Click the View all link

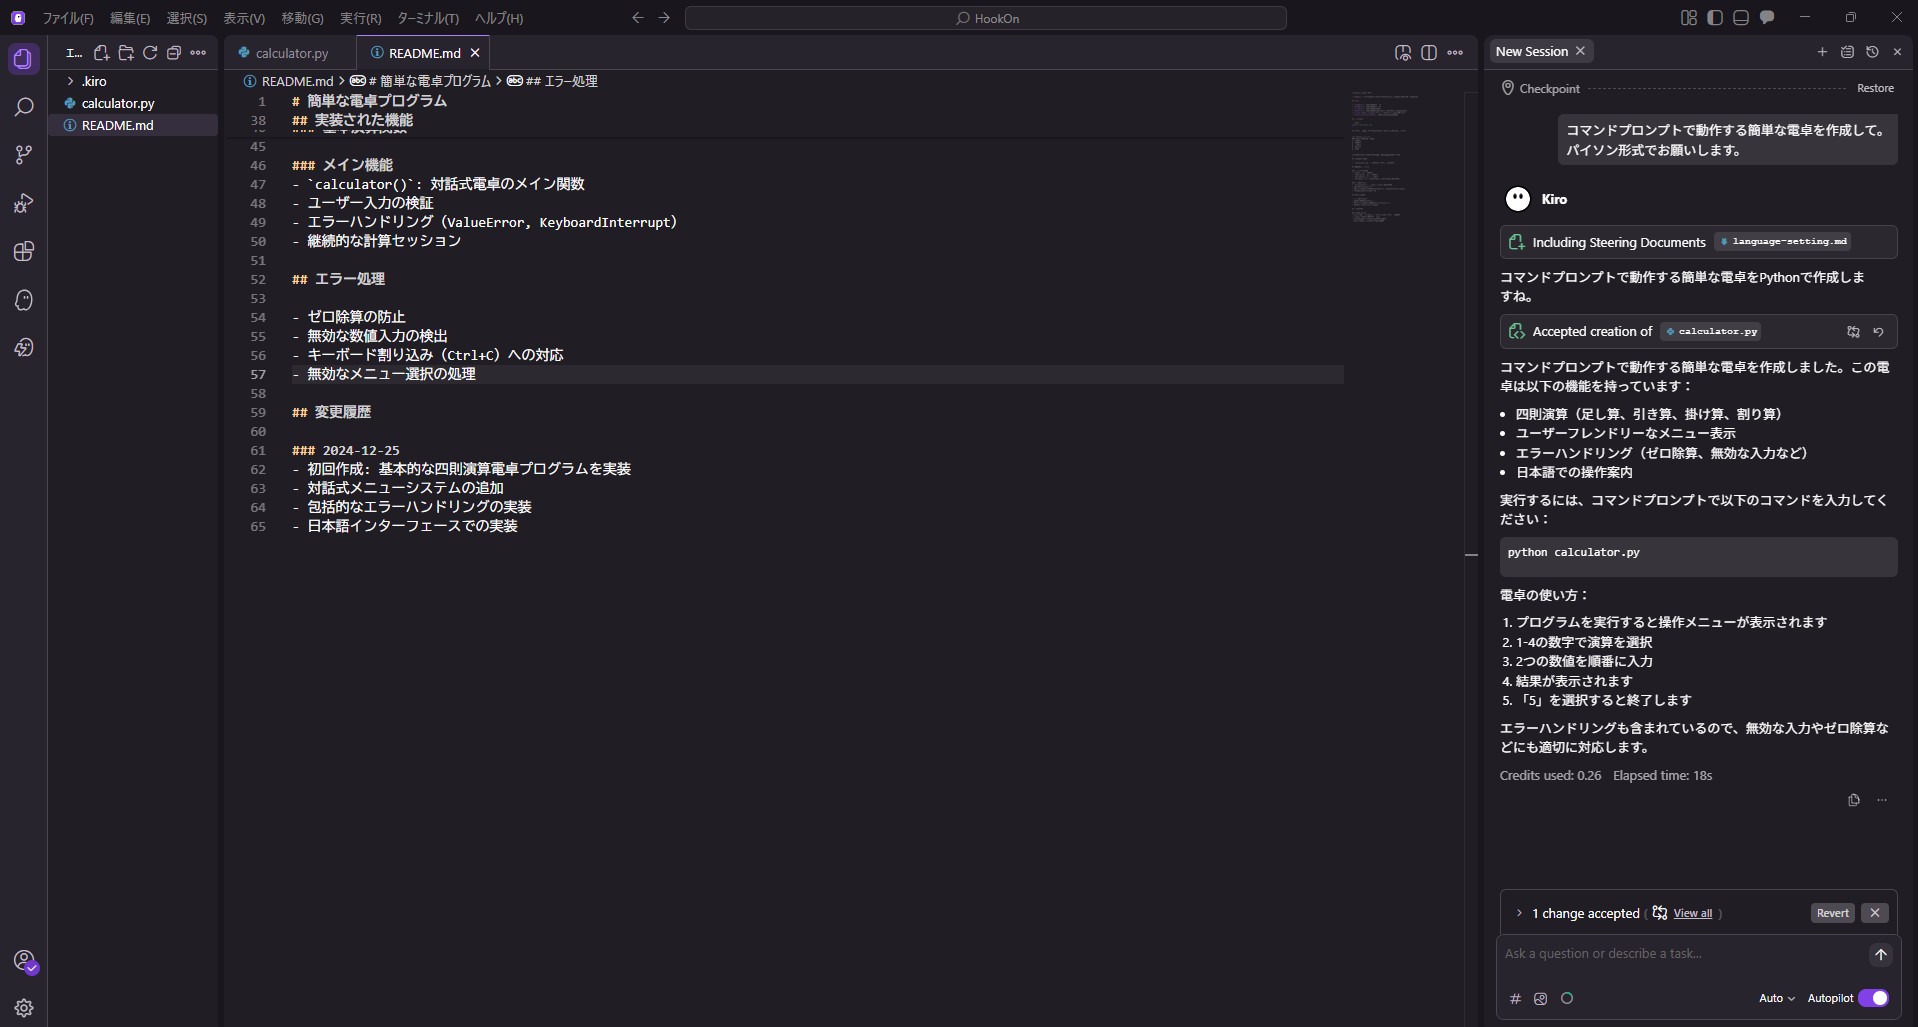[1692, 913]
